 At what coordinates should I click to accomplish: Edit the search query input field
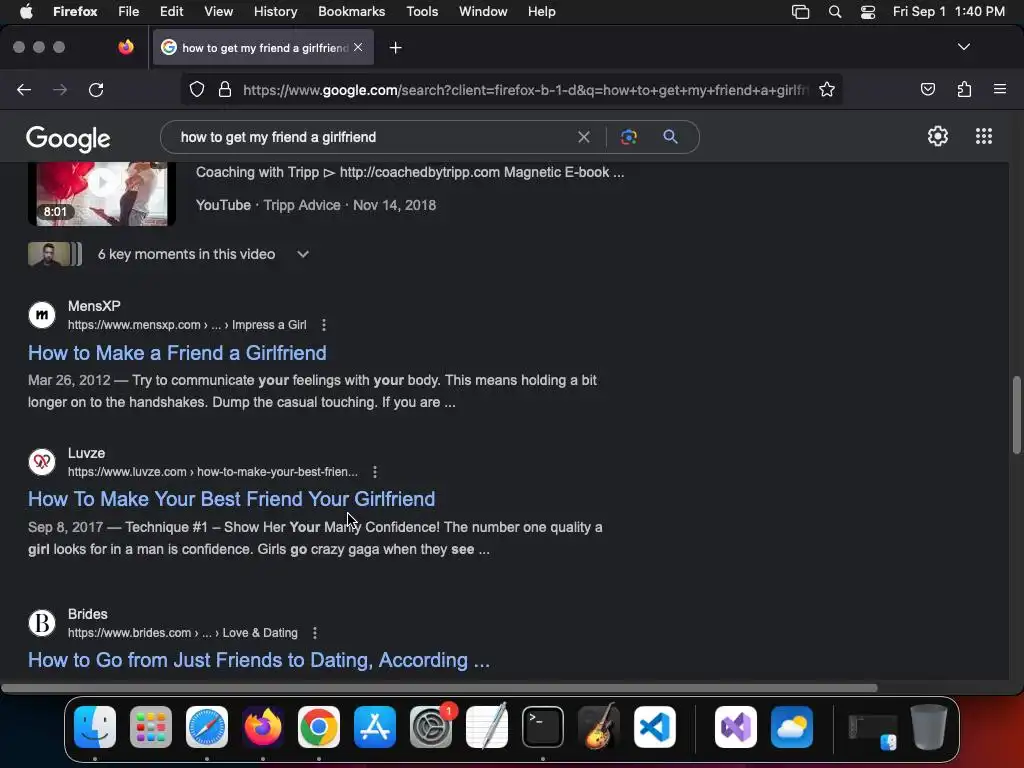(372, 137)
